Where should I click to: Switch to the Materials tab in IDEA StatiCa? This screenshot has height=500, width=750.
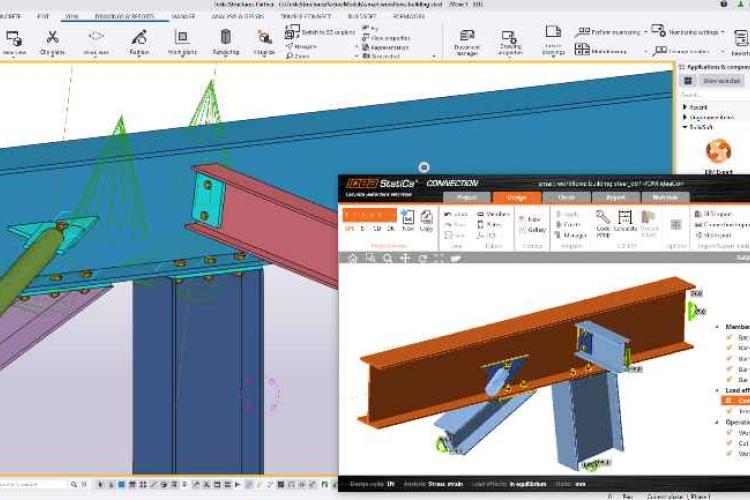(665, 197)
